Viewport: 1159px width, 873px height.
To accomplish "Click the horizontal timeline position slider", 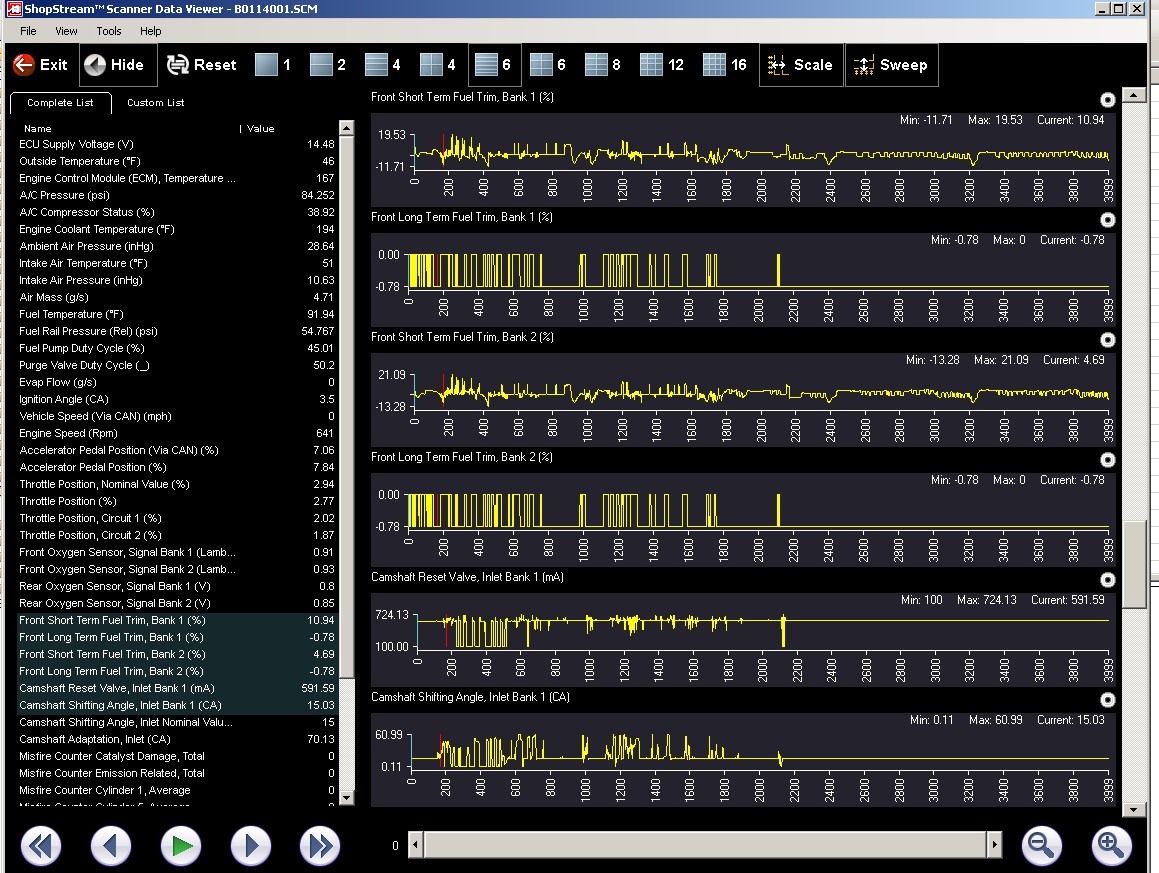I will (x=706, y=846).
